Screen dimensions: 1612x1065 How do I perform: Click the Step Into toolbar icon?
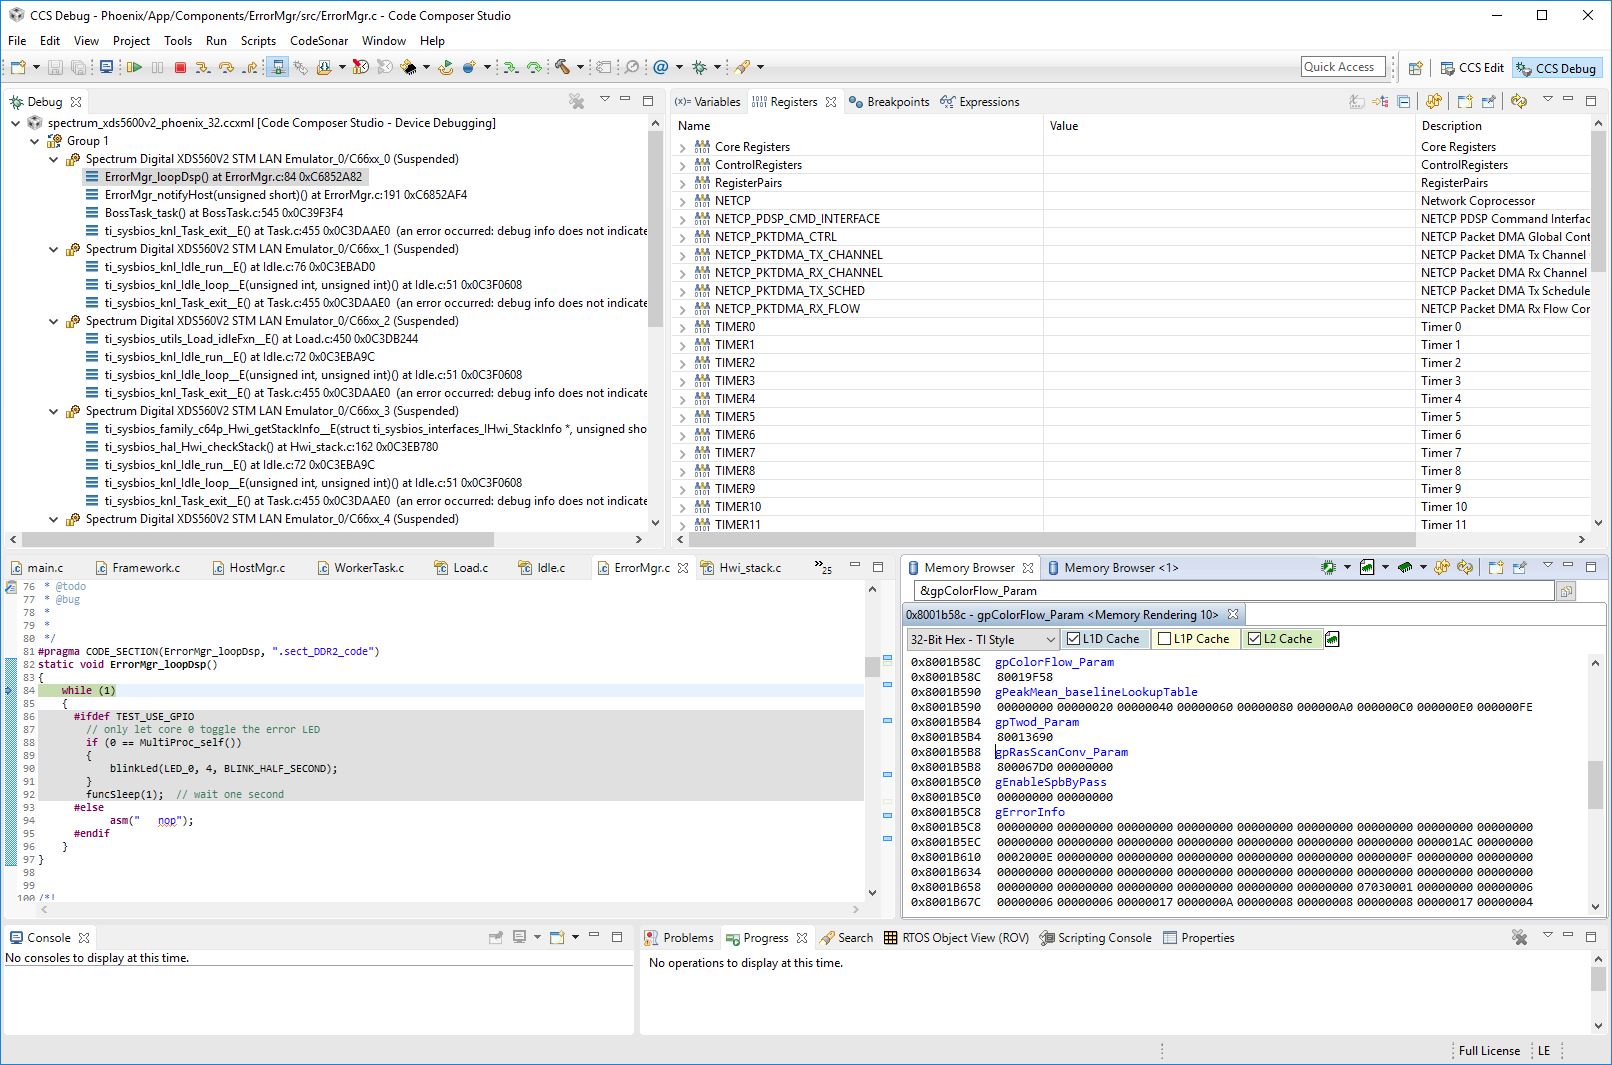pyautogui.click(x=203, y=67)
